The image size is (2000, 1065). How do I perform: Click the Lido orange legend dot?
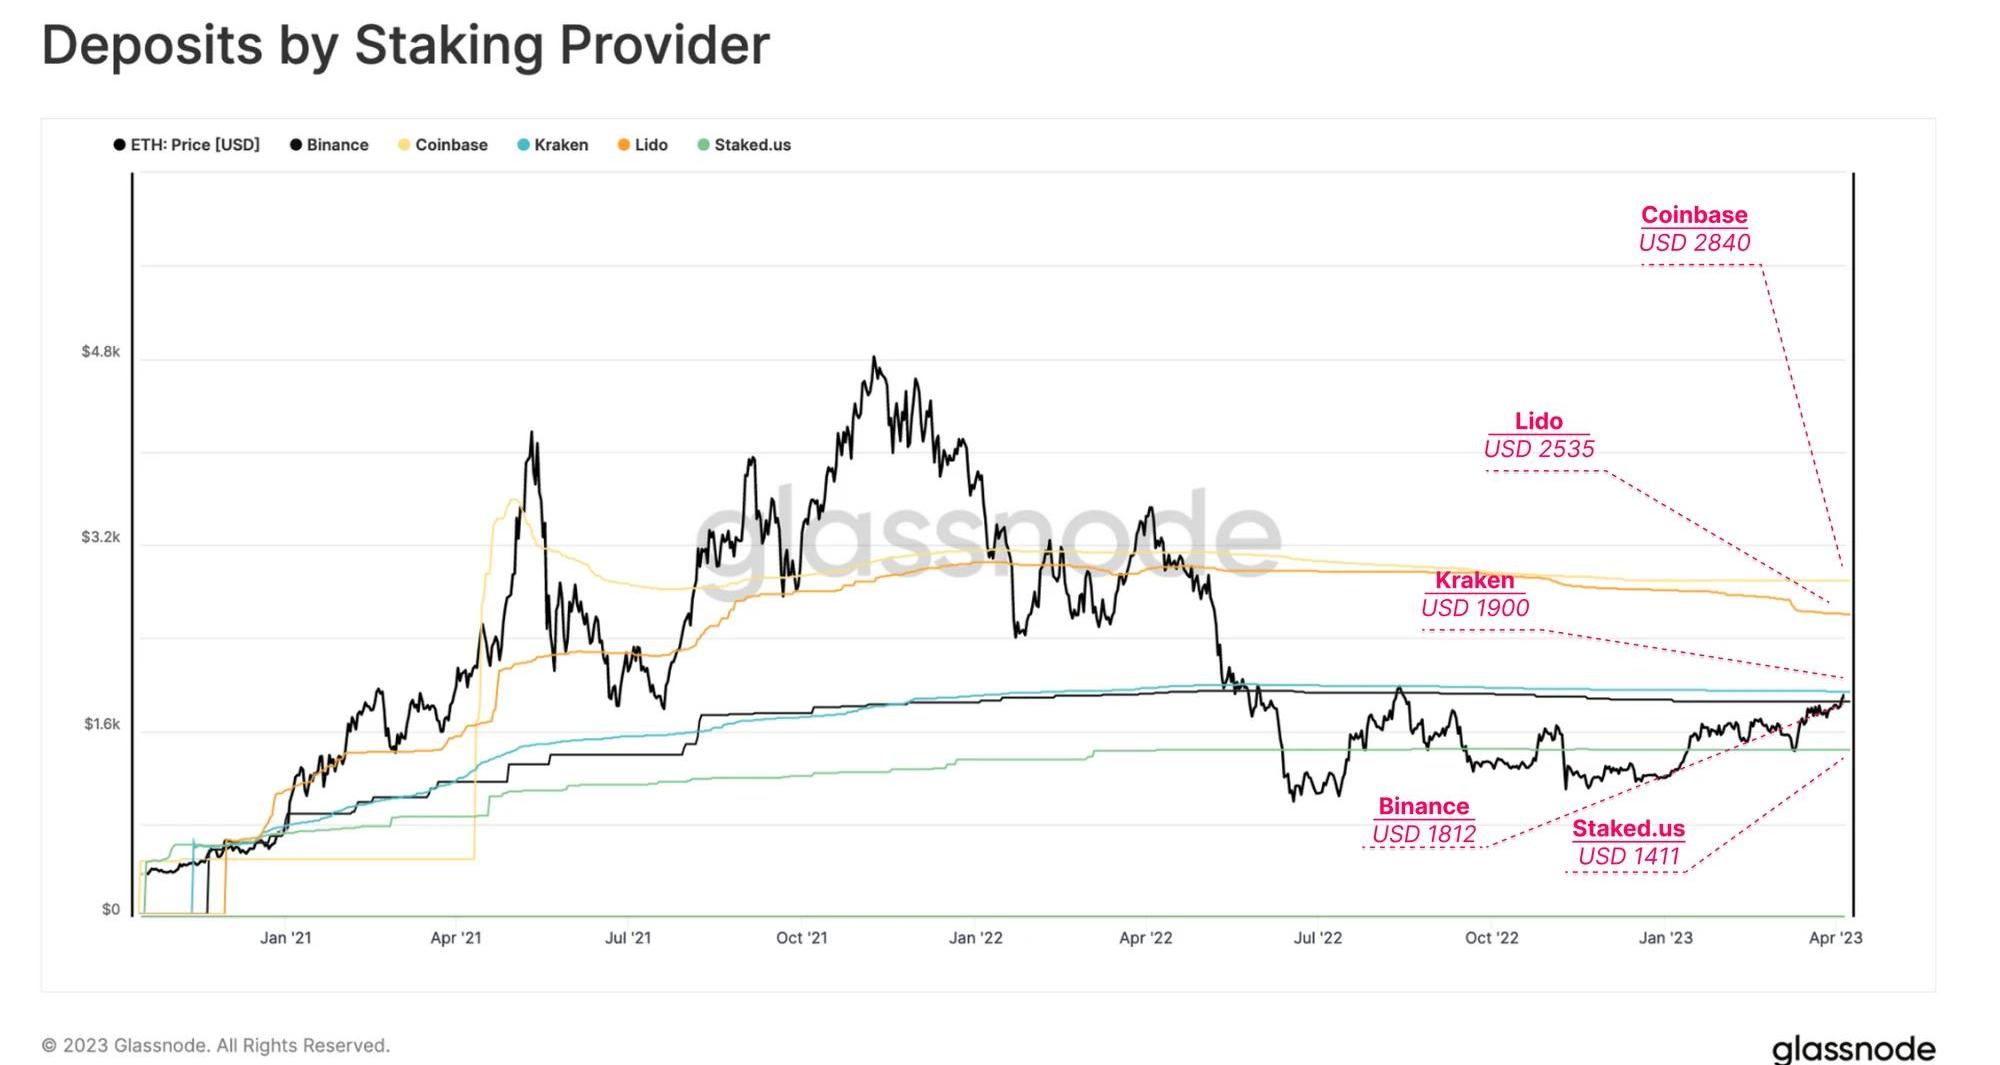click(624, 145)
